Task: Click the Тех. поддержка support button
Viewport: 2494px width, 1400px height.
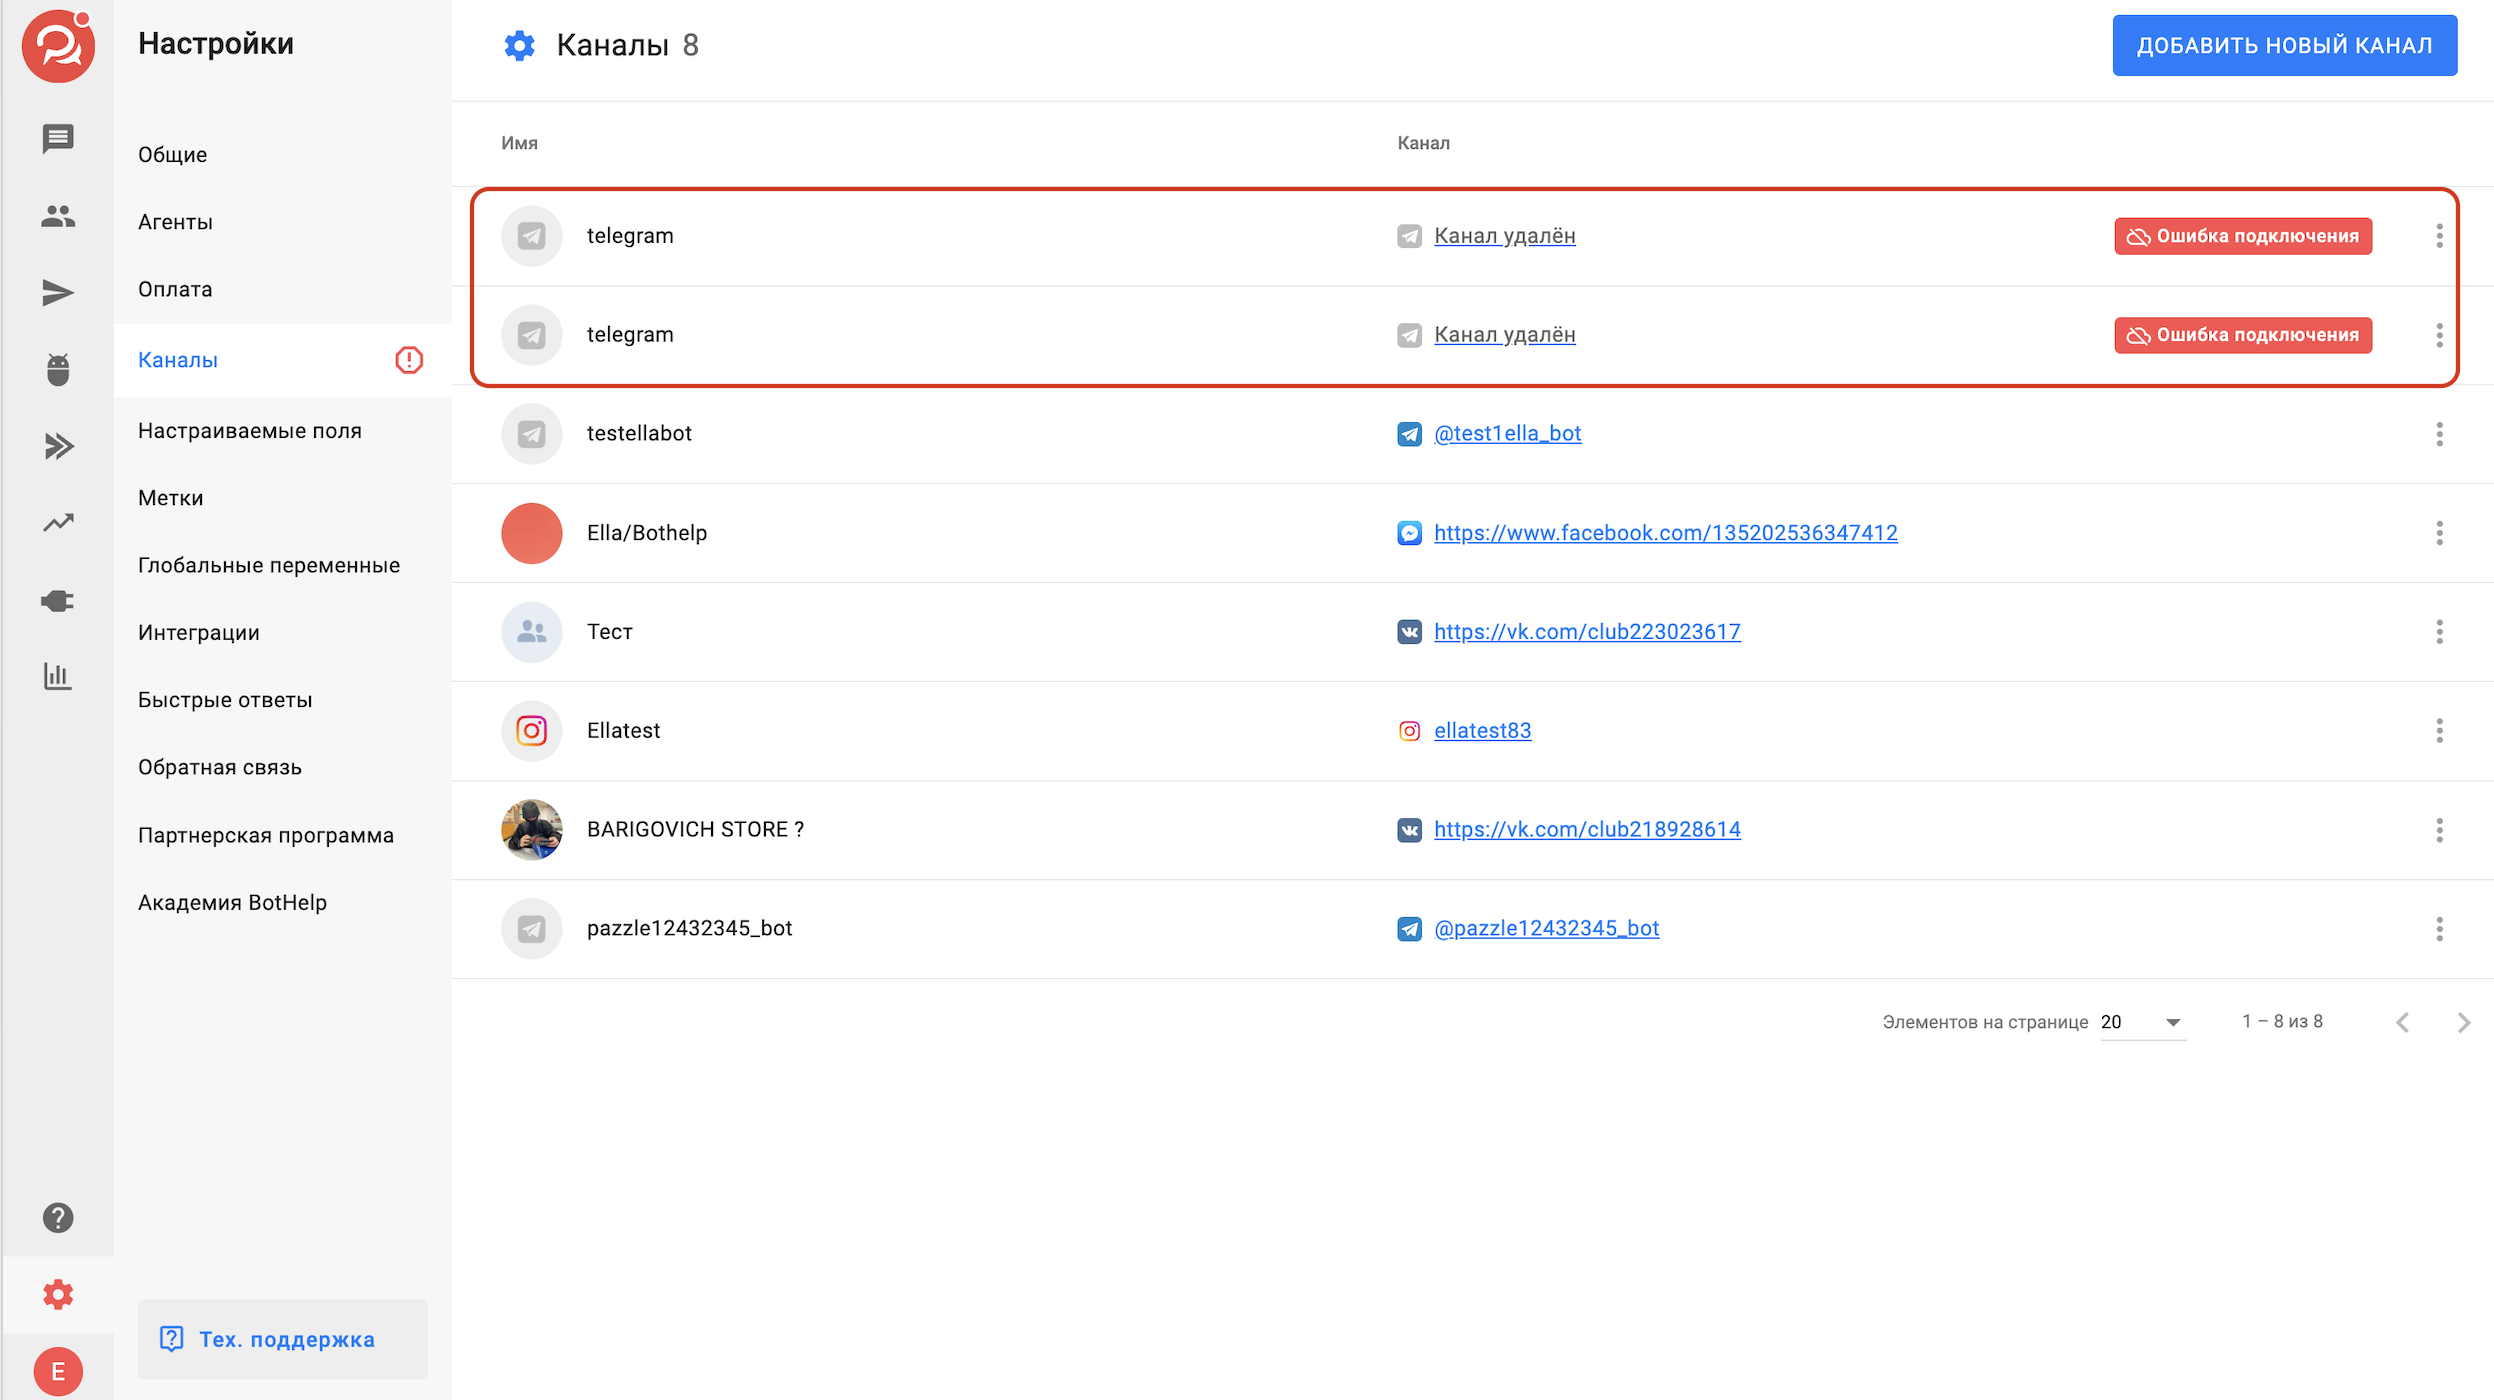Action: (282, 1339)
